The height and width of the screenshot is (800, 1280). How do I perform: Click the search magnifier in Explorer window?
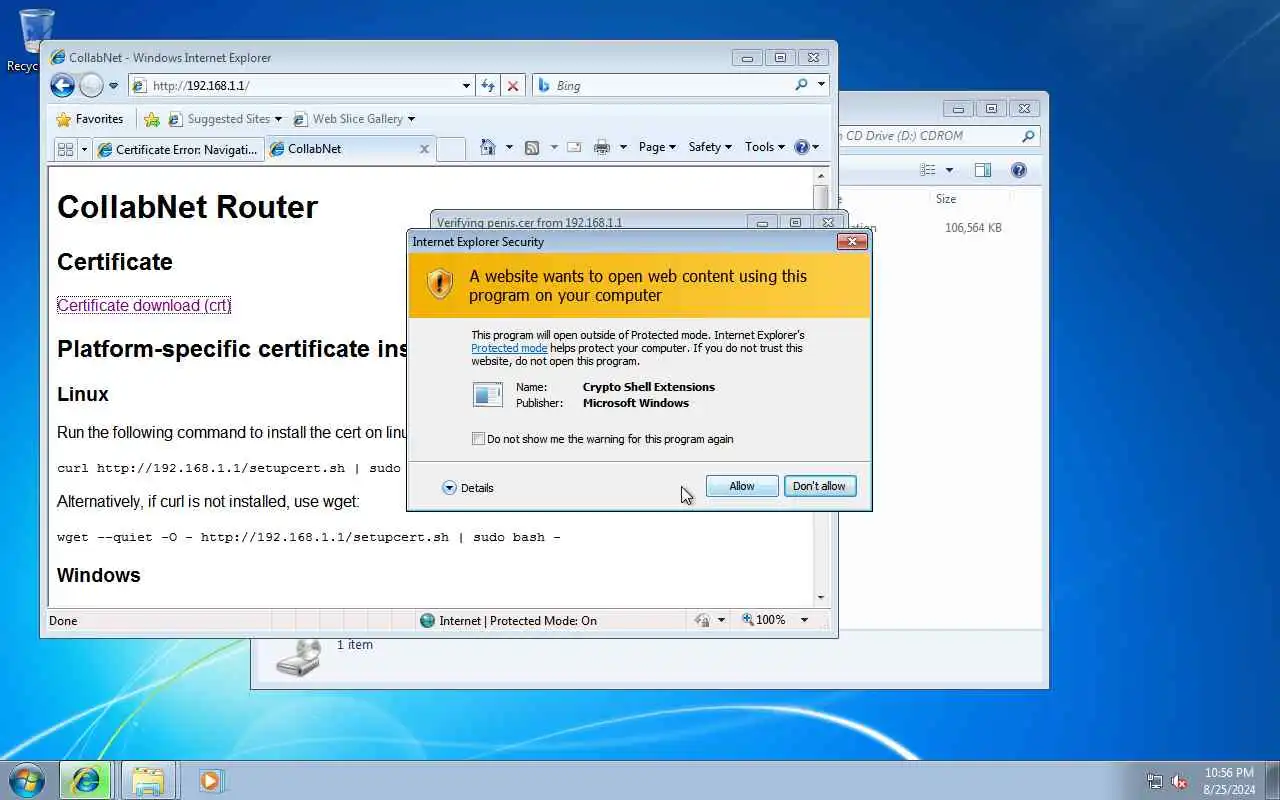point(1028,136)
